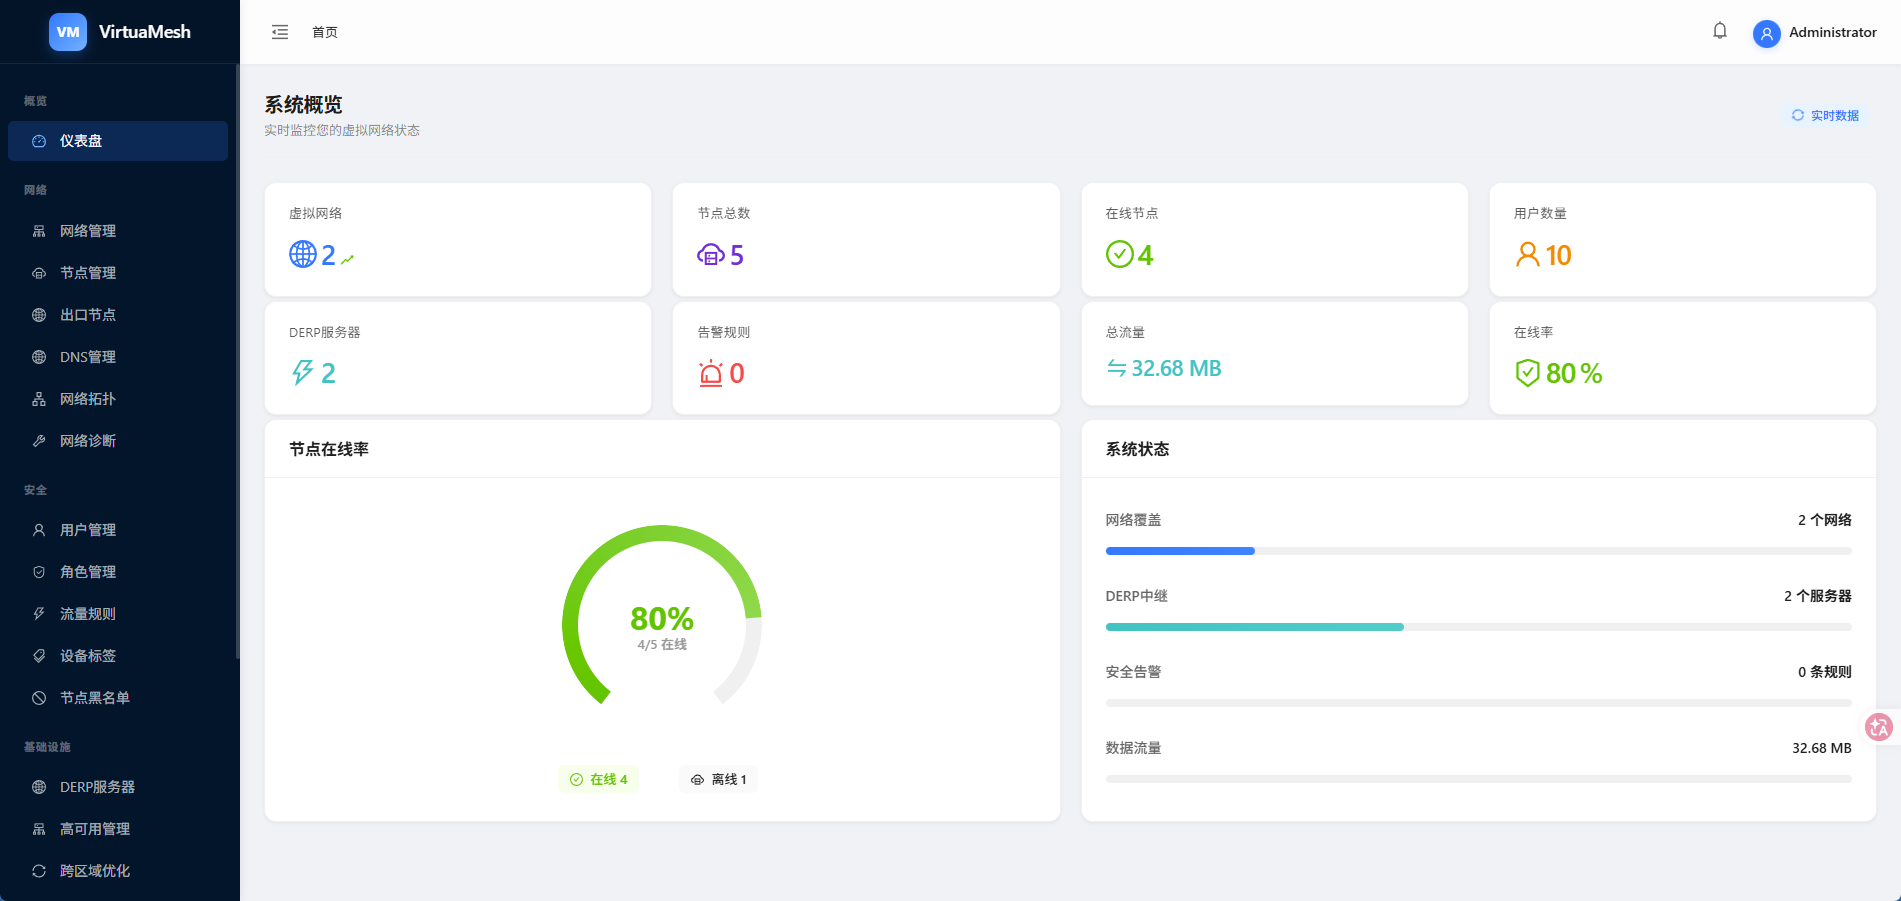Click the alarm icon in 告警规则 card
1901x901 pixels.
point(711,373)
